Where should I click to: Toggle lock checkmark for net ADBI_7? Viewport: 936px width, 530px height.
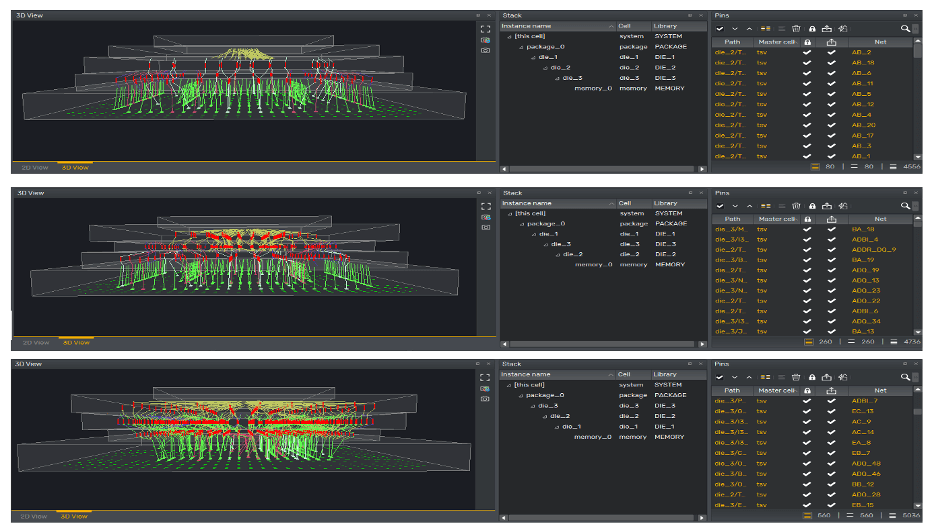[x=807, y=401]
